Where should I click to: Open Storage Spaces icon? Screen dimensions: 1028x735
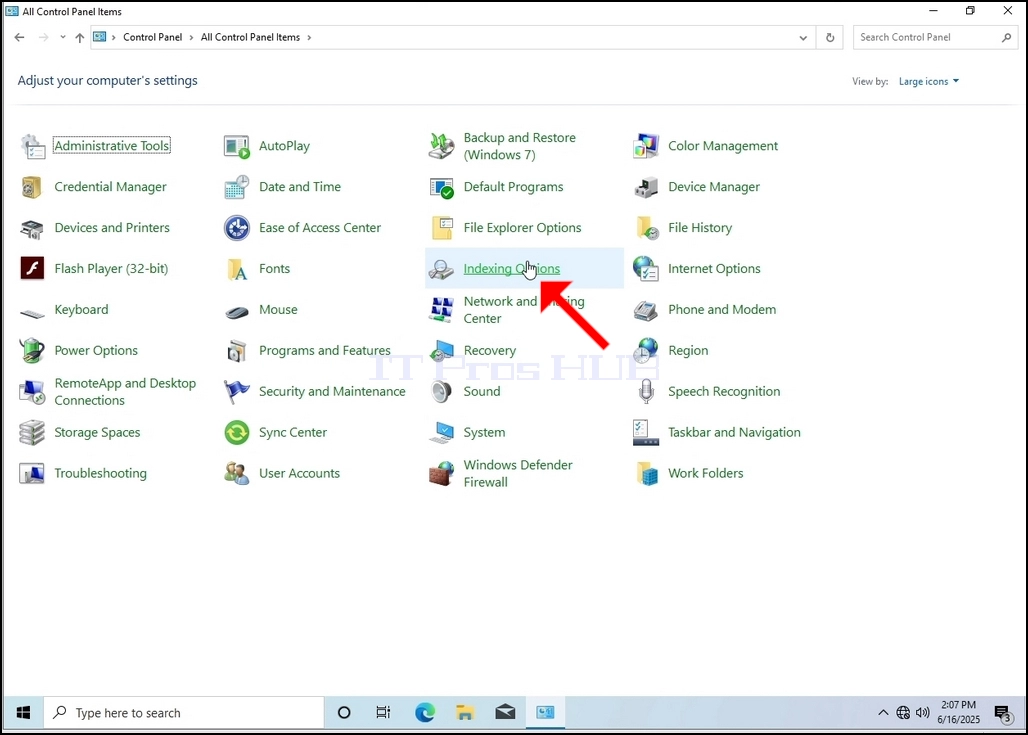pyautogui.click(x=32, y=433)
